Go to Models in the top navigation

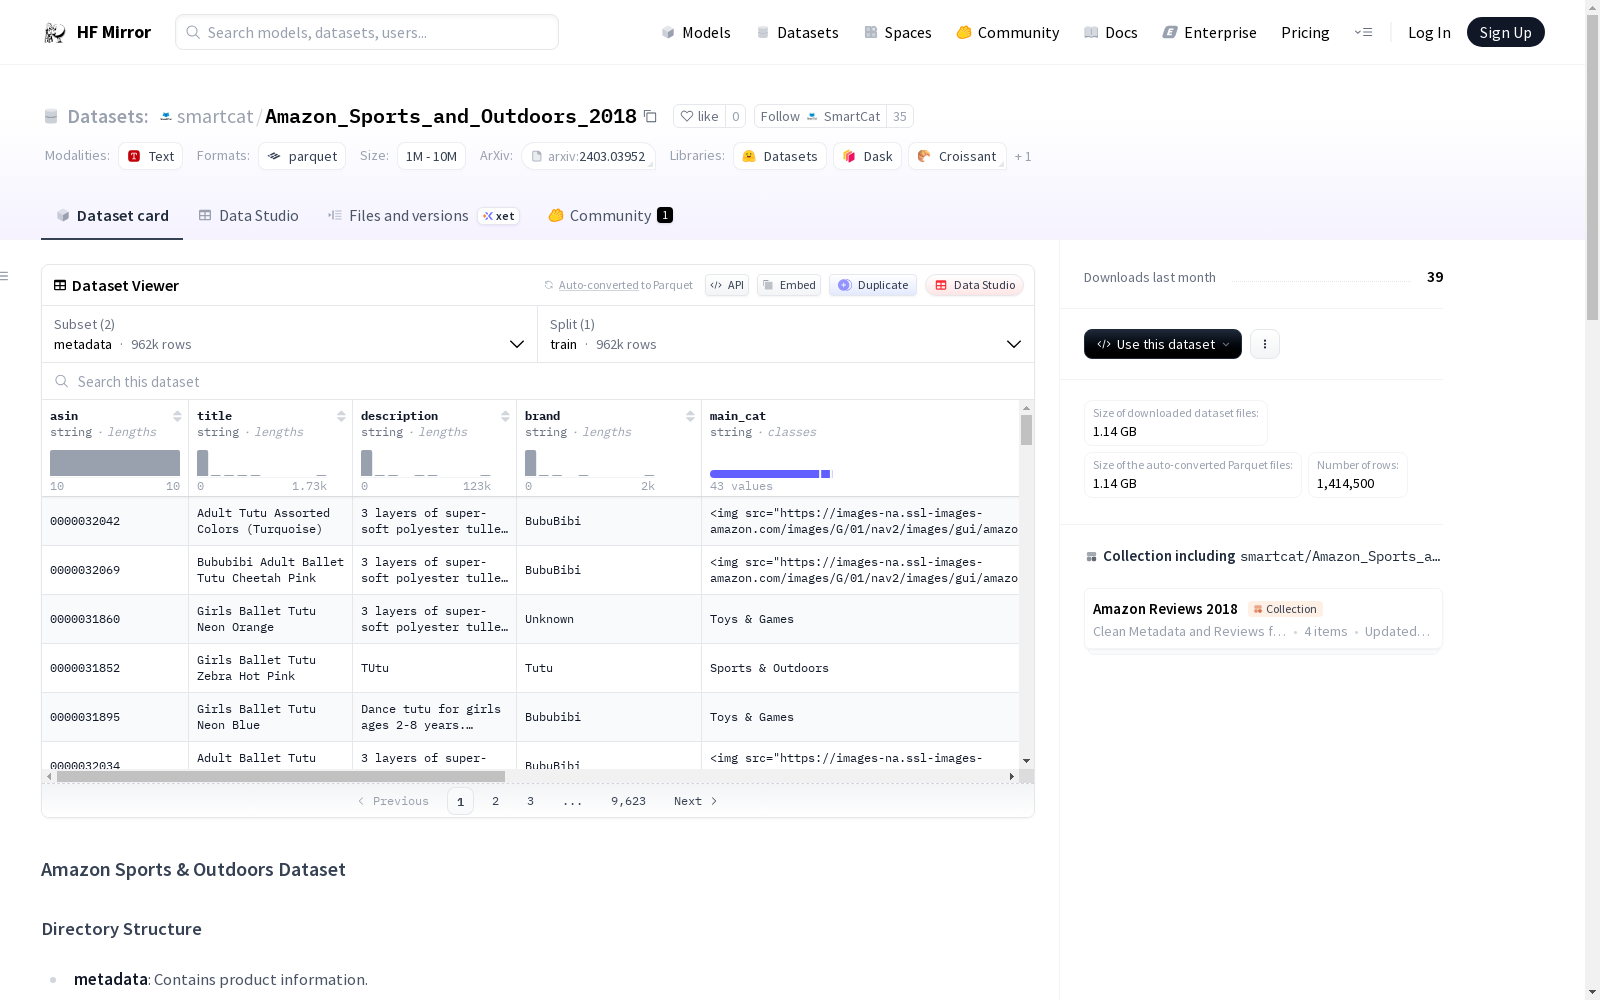coord(696,33)
